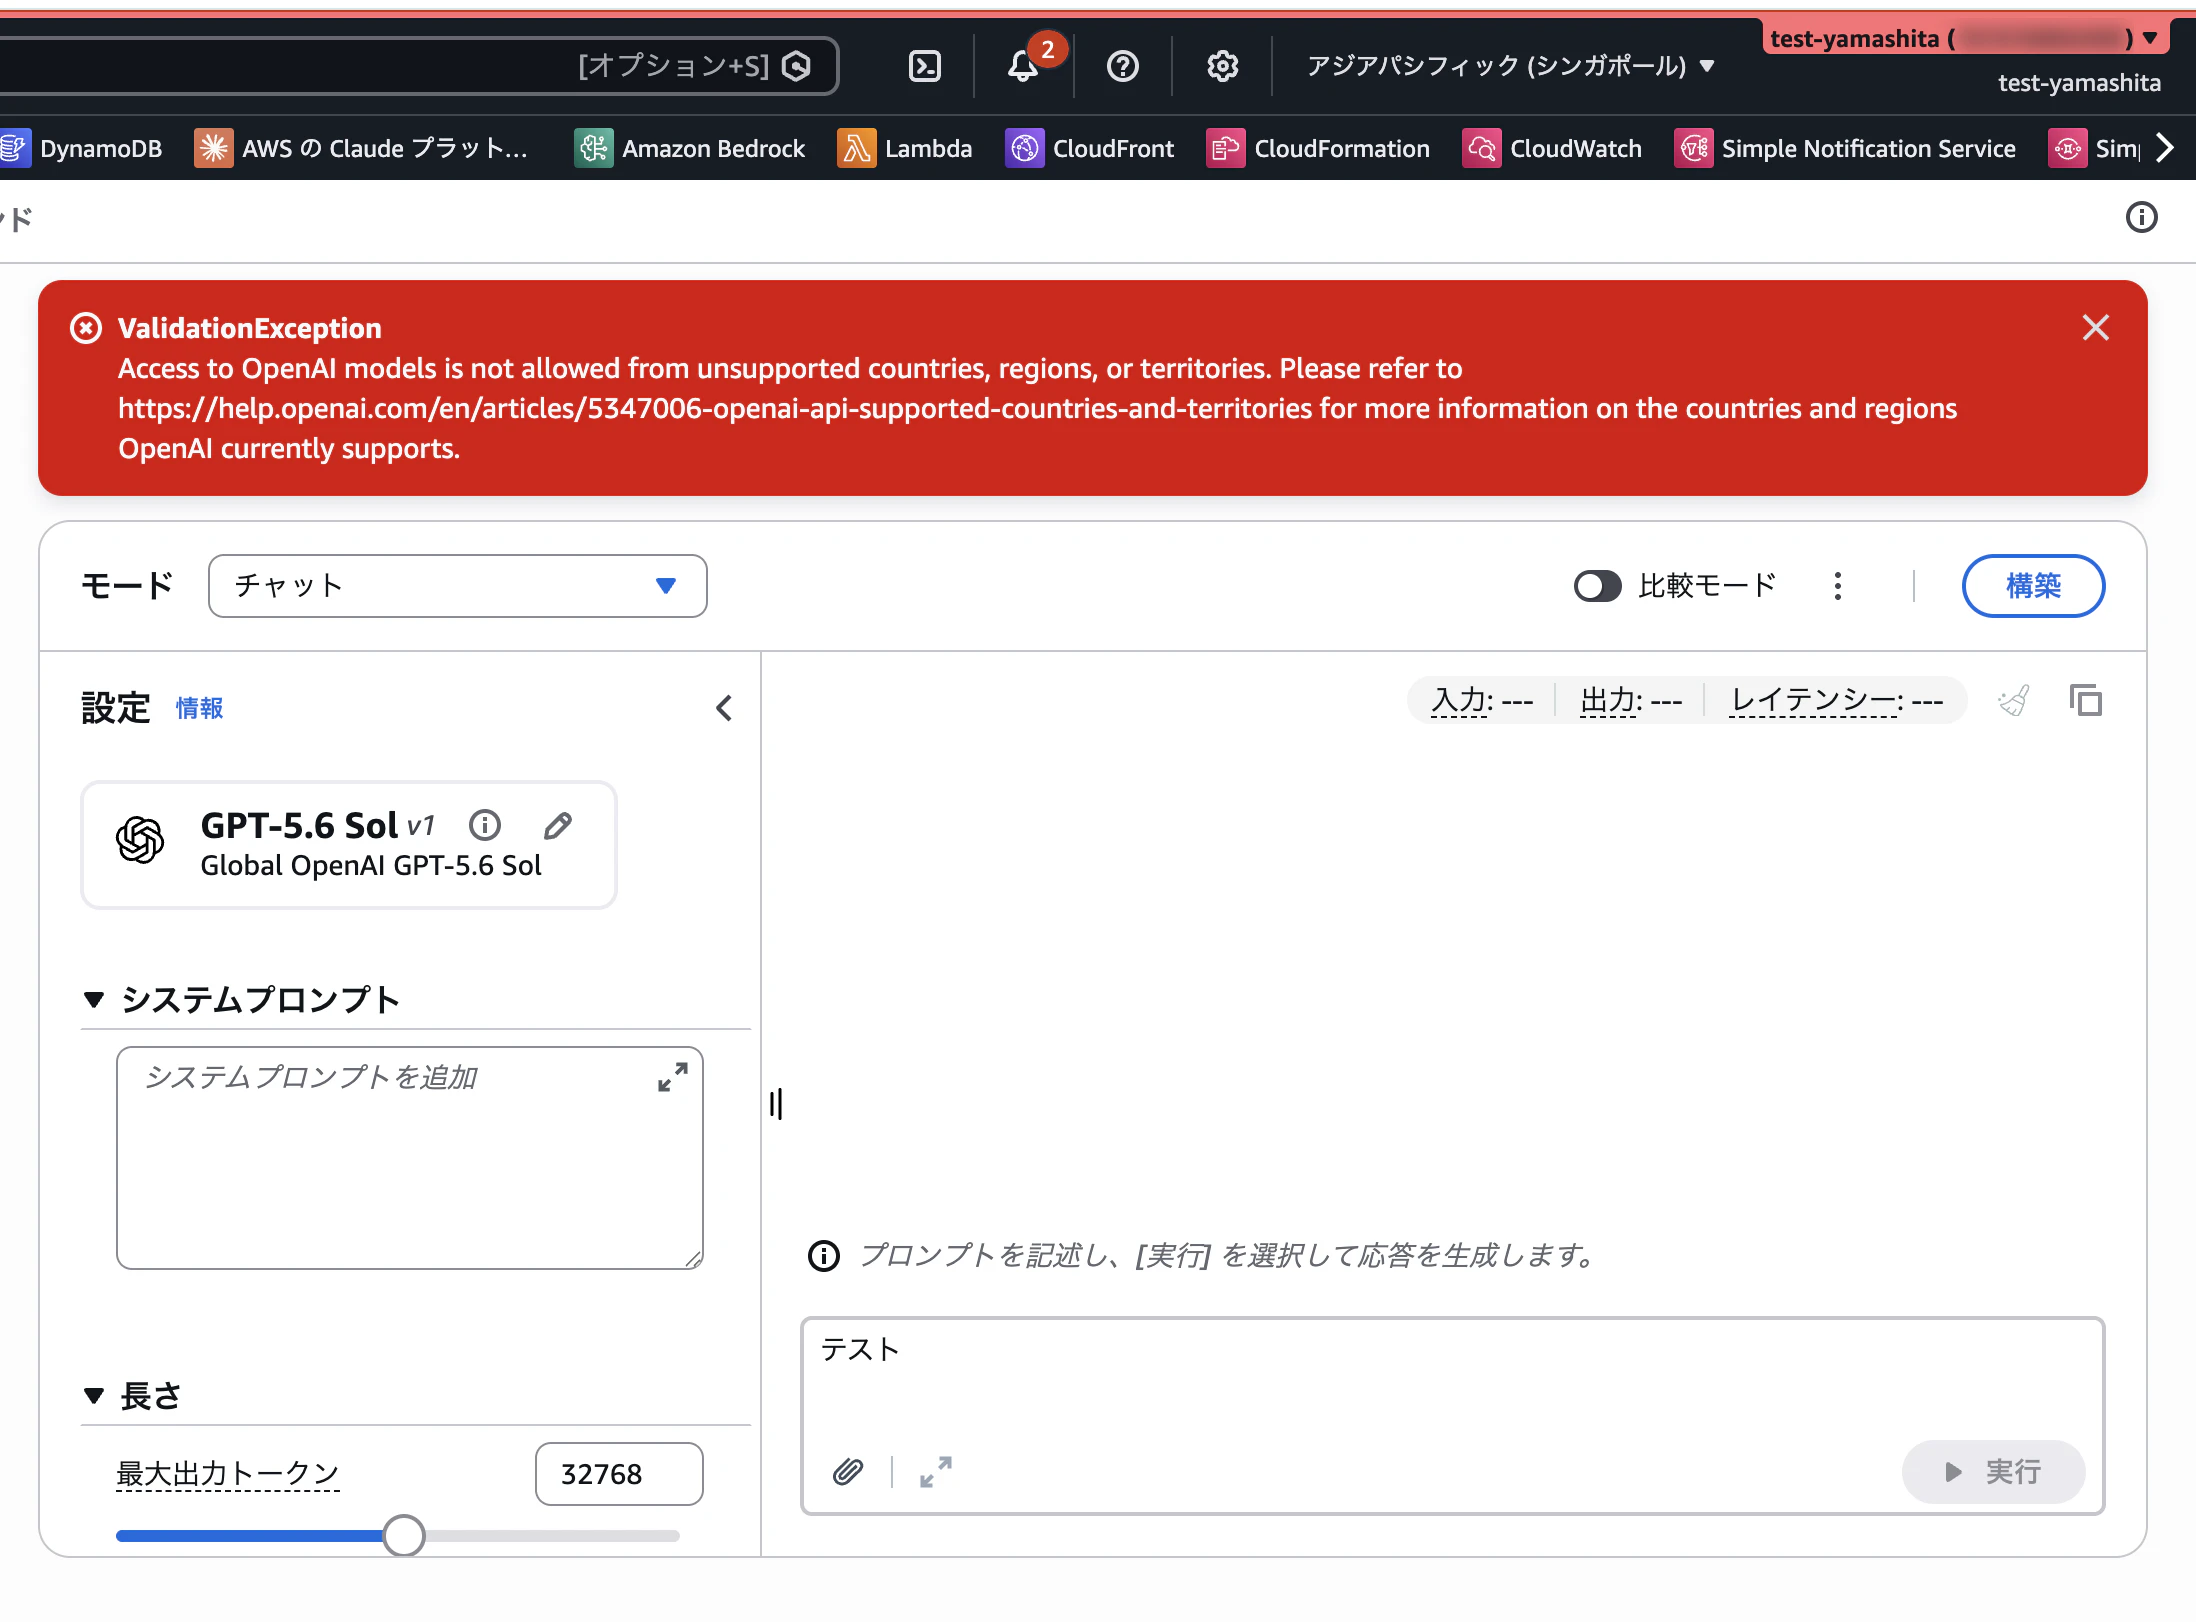Click into the システムプロンプトを追加 textarea
Viewport: 2196px width, 1622px height.
coord(410,1157)
